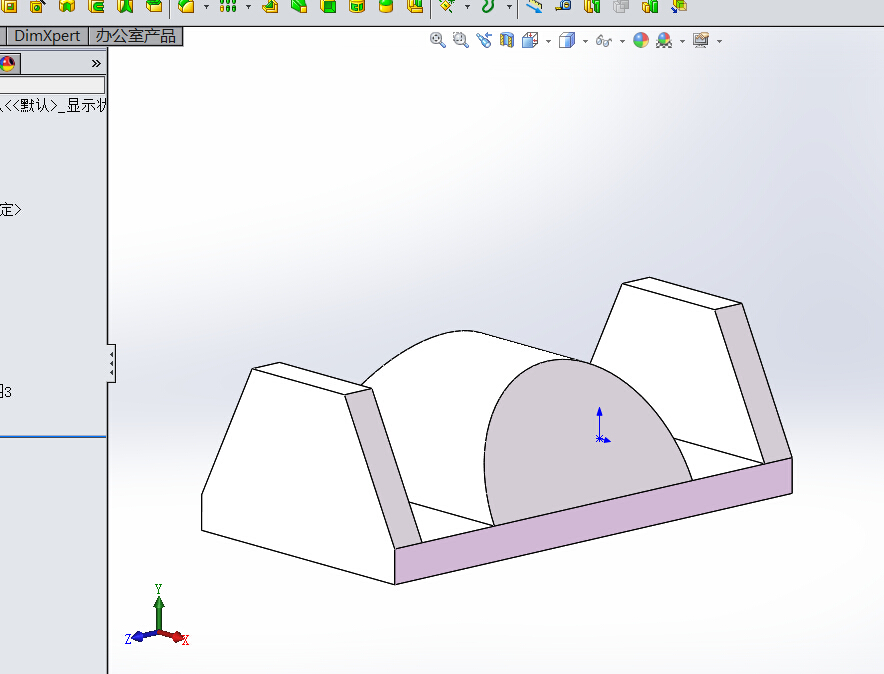Viewport: 884px width, 674px height.
Task: Click the Hole Wizard icon
Action: click(x=37, y=6)
